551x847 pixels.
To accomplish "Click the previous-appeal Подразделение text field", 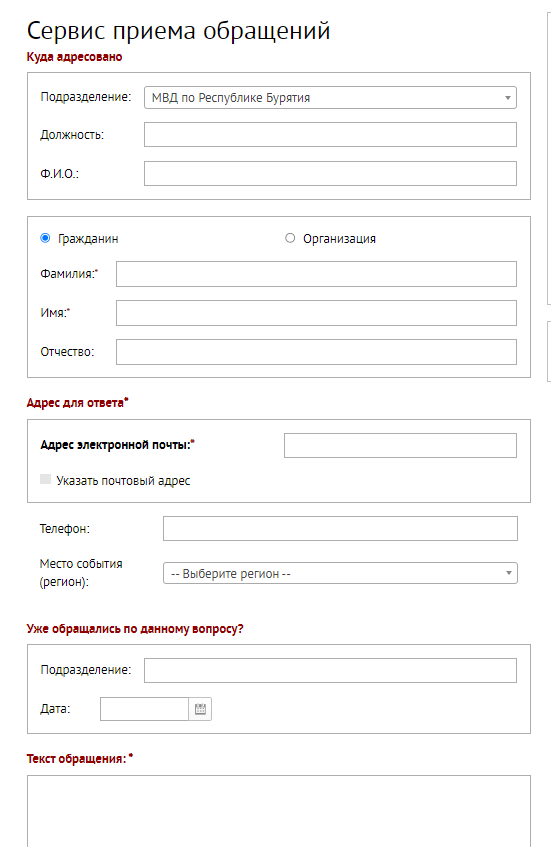I will (x=330, y=670).
